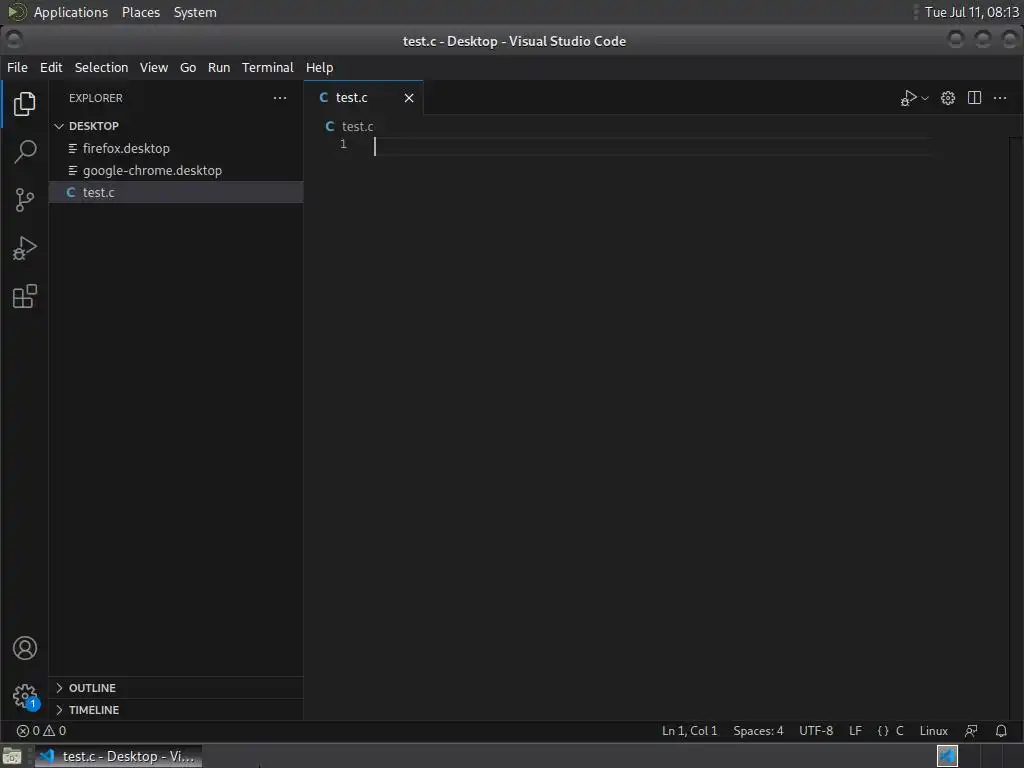The width and height of the screenshot is (1024, 768).
Task: Click the Spaces: 4 indentation setting
Action: (x=758, y=731)
